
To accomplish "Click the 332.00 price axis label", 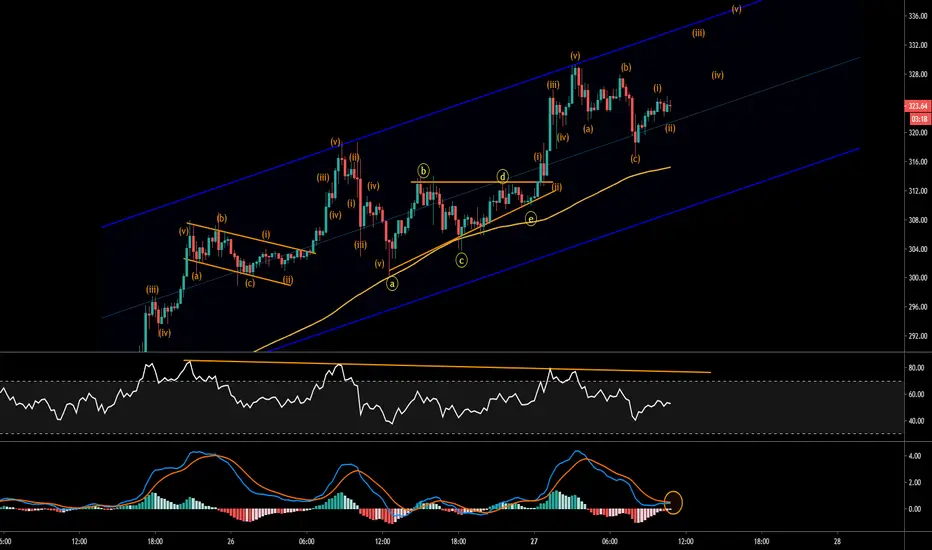I will [x=918, y=45].
